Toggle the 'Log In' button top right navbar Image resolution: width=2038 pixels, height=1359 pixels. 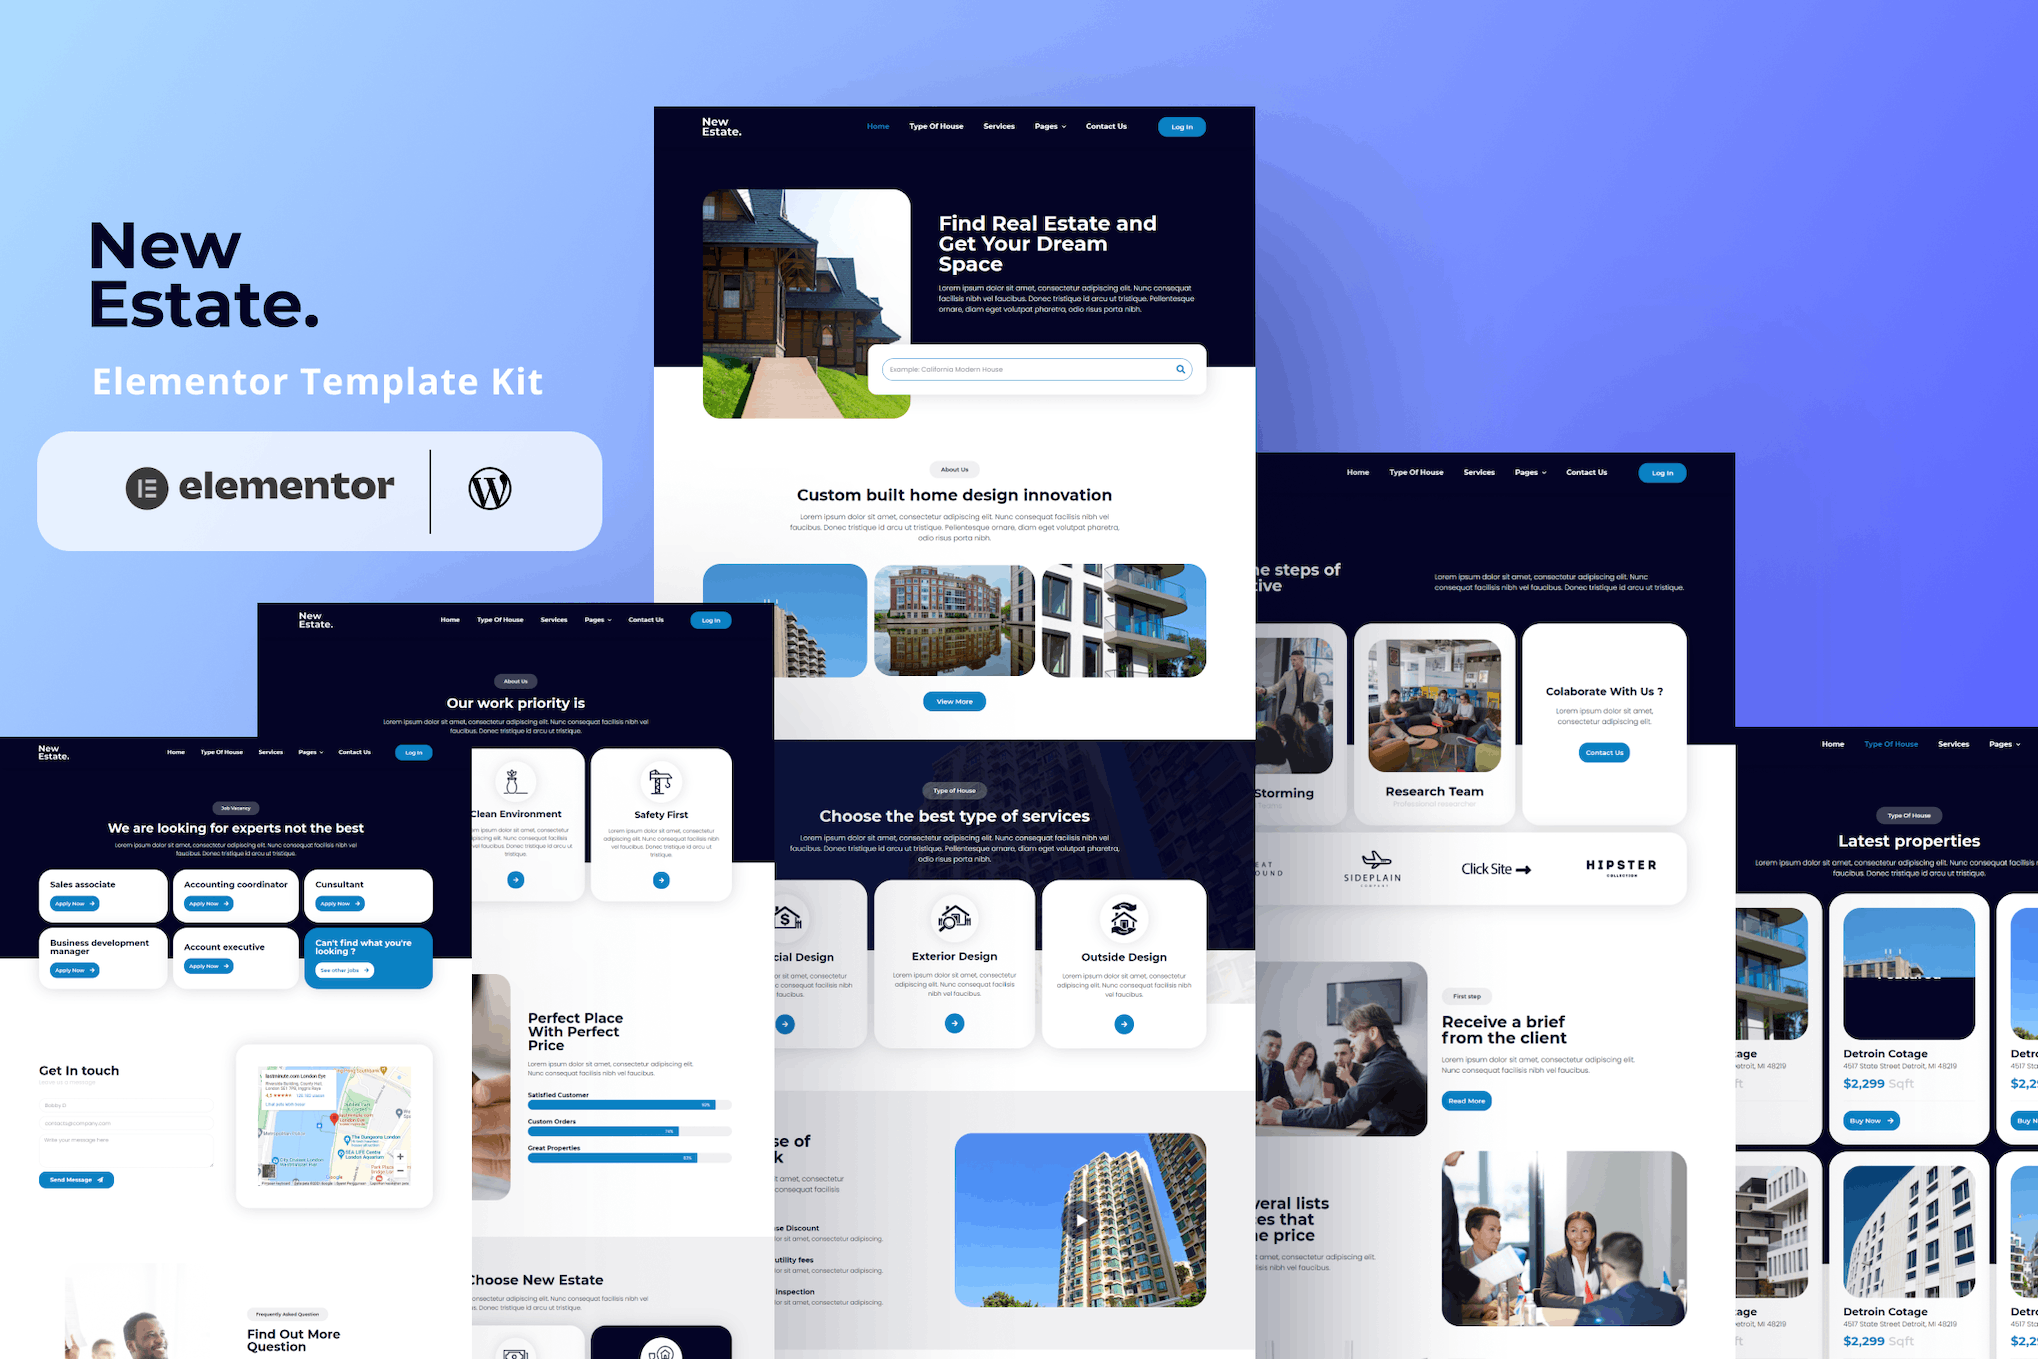1181,126
